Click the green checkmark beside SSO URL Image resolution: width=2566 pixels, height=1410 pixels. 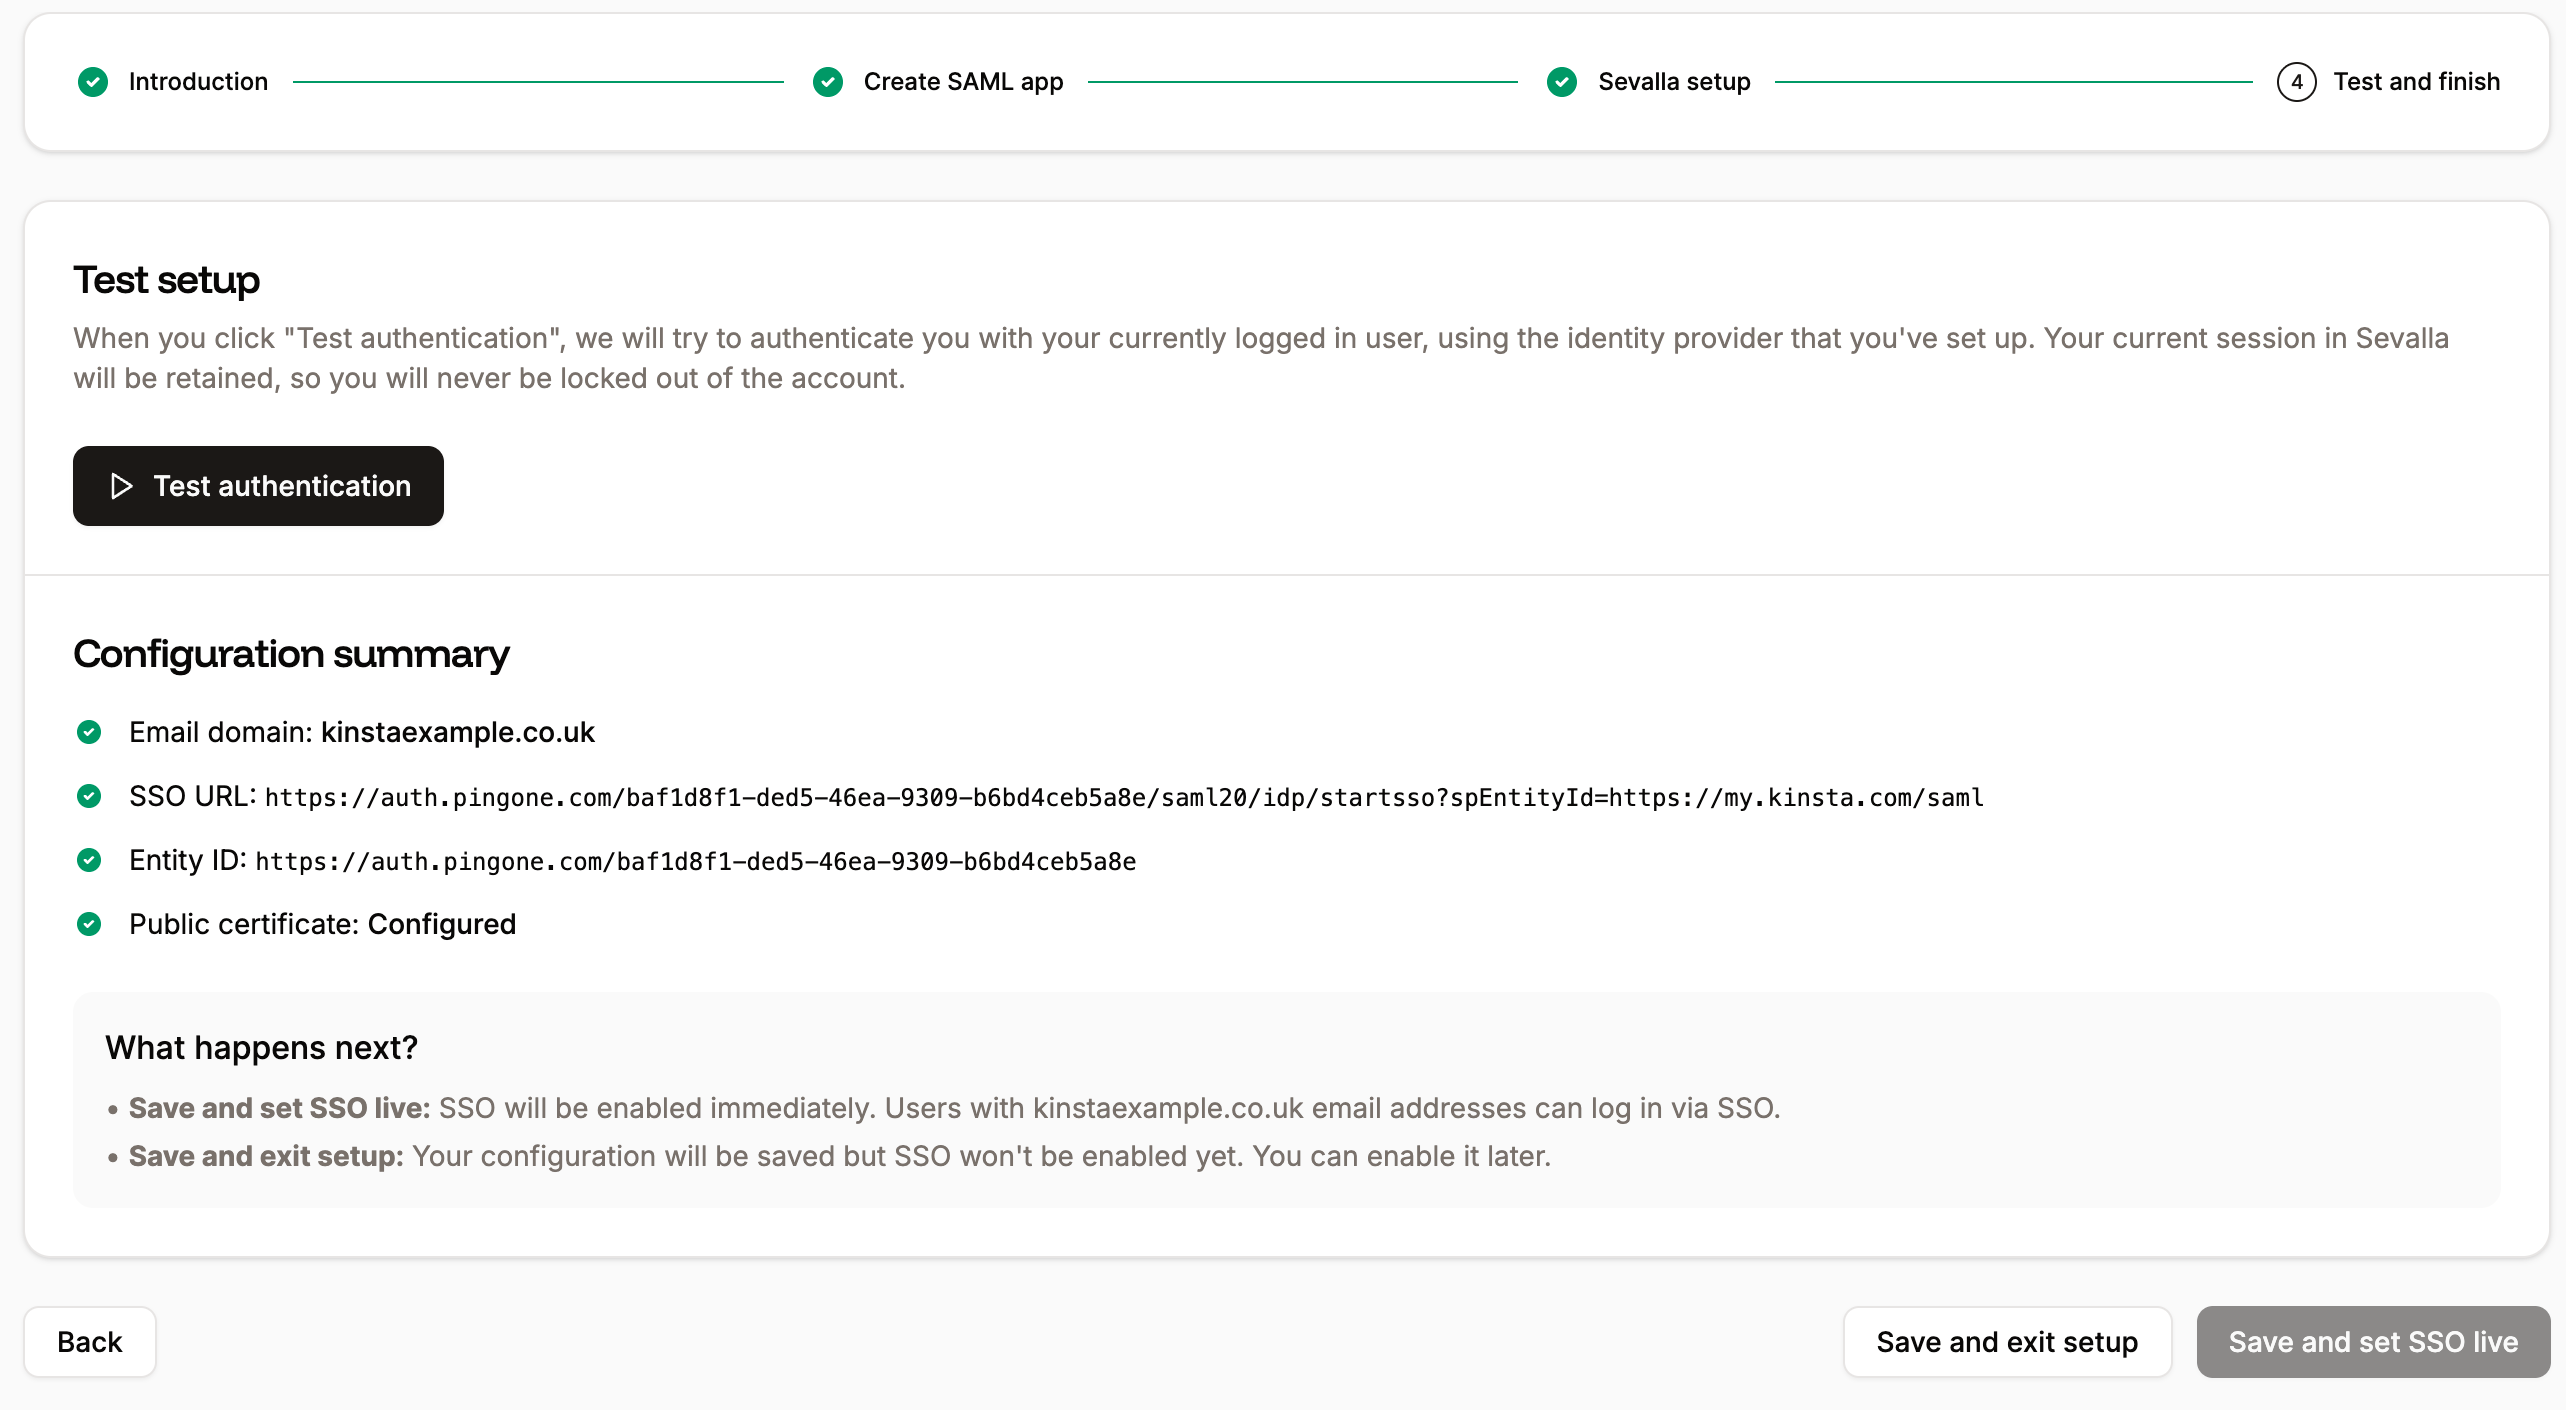click(x=90, y=796)
